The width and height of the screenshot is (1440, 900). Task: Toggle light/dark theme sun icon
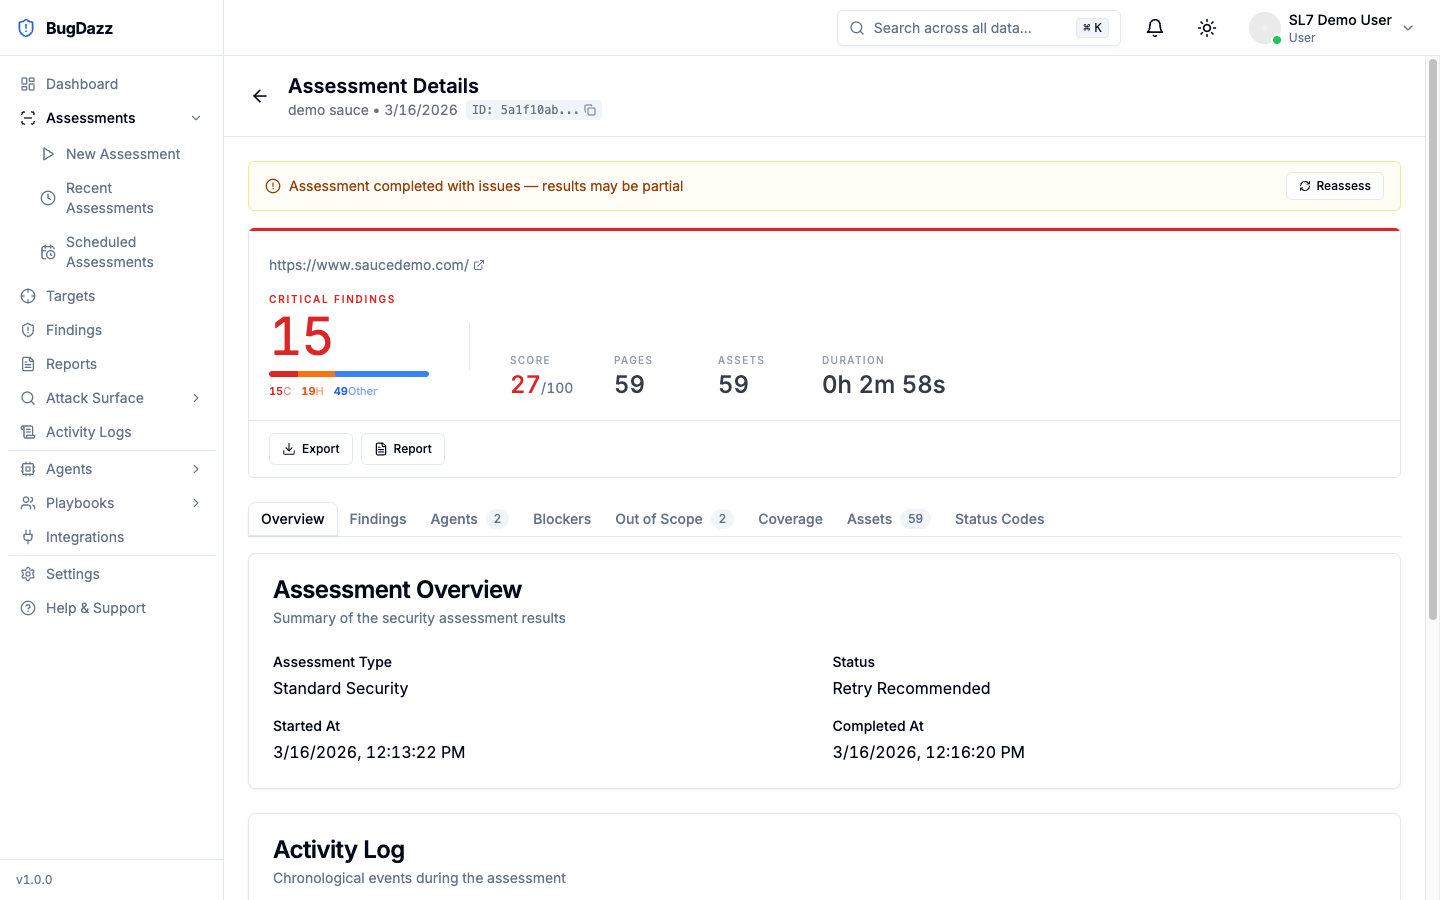pyautogui.click(x=1207, y=28)
